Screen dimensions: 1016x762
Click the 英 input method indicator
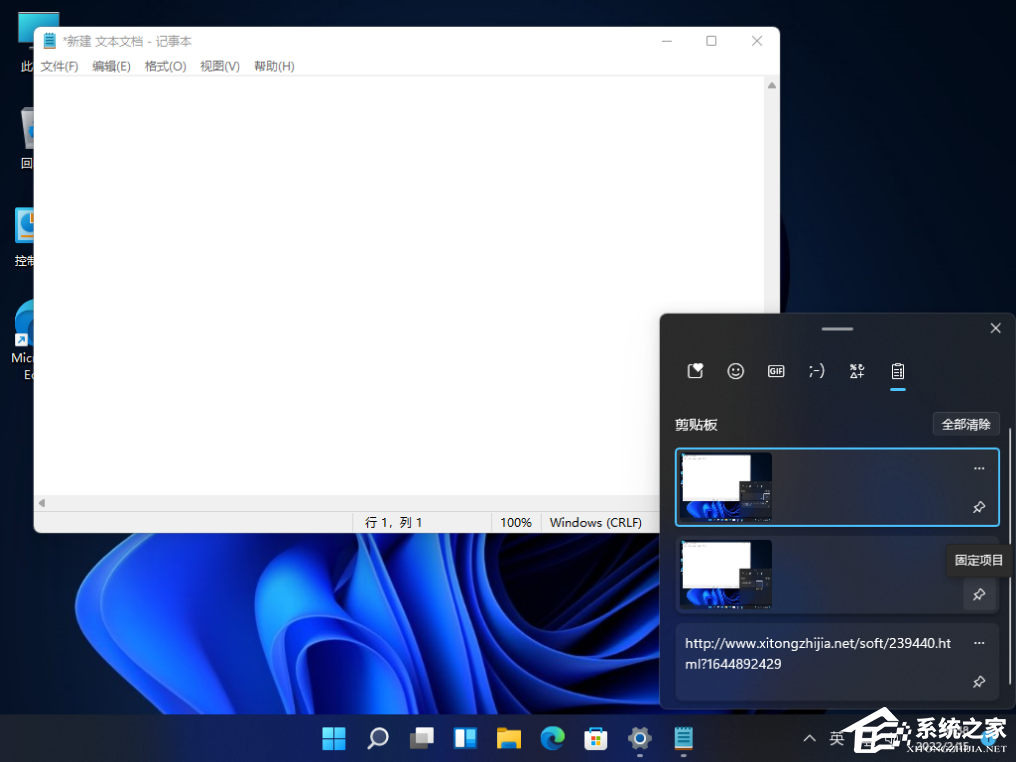[837, 737]
